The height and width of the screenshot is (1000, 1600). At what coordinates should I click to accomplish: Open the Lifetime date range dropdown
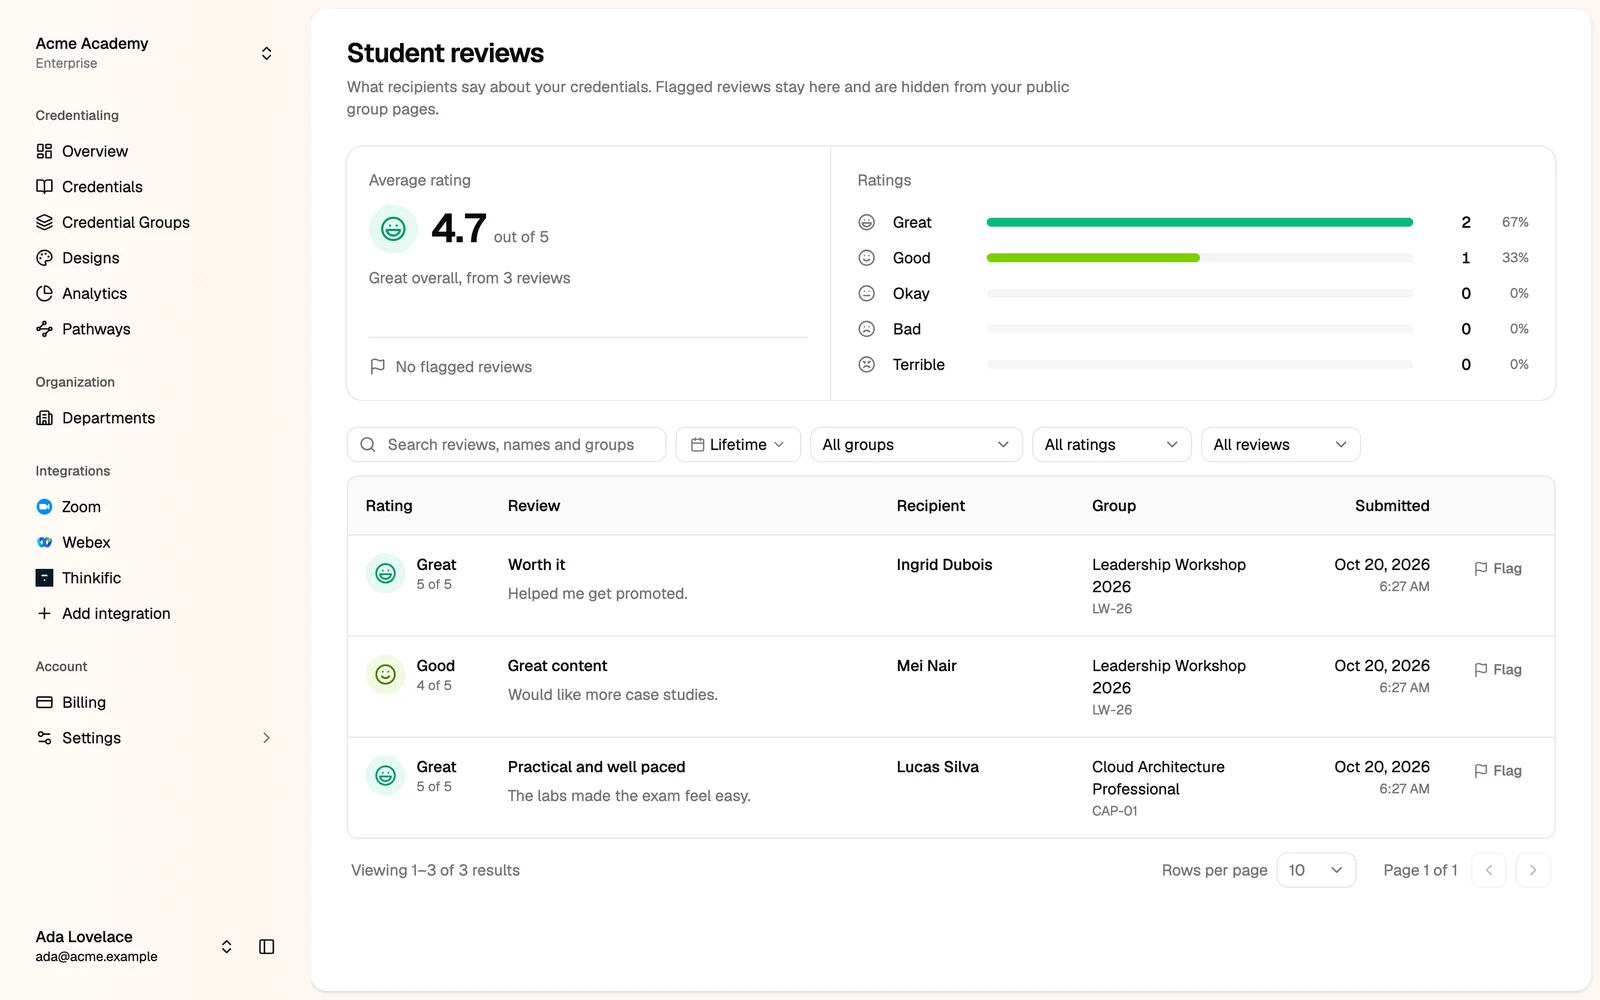(x=738, y=445)
